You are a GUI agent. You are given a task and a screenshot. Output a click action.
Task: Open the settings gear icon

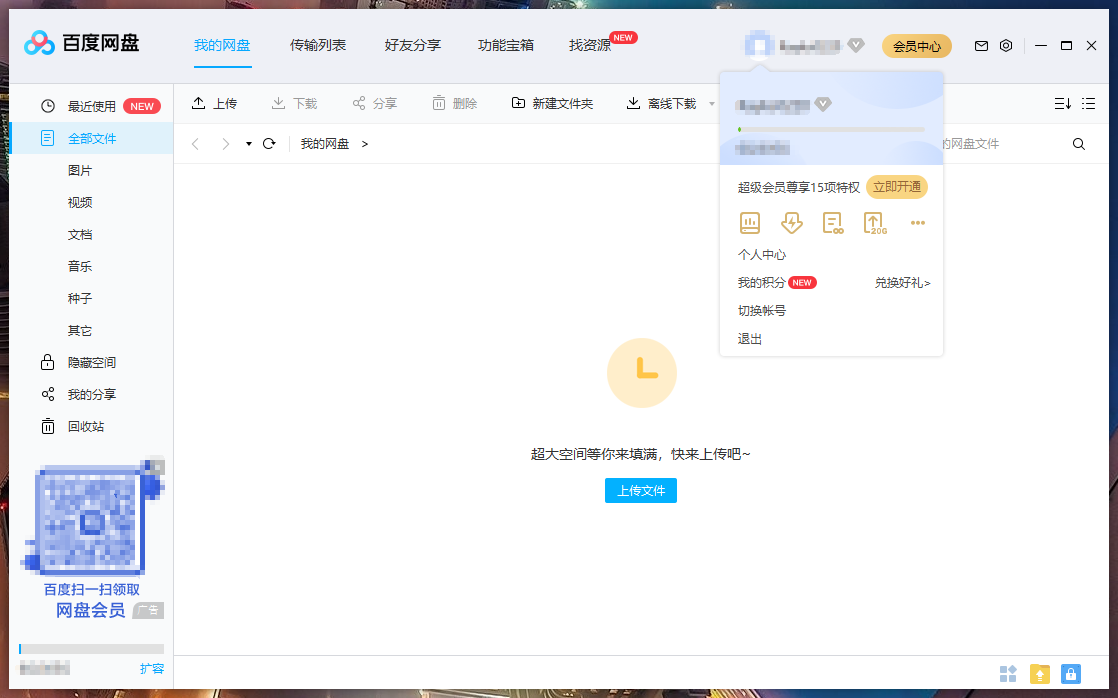(1006, 45)
